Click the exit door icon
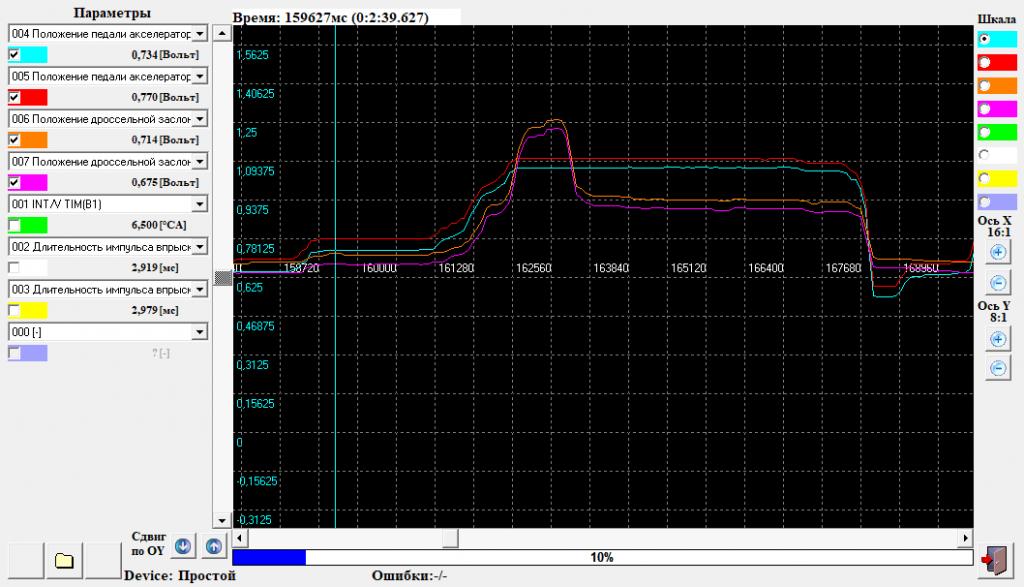Viewport: 1024px width, 587px height. (995, 560)
